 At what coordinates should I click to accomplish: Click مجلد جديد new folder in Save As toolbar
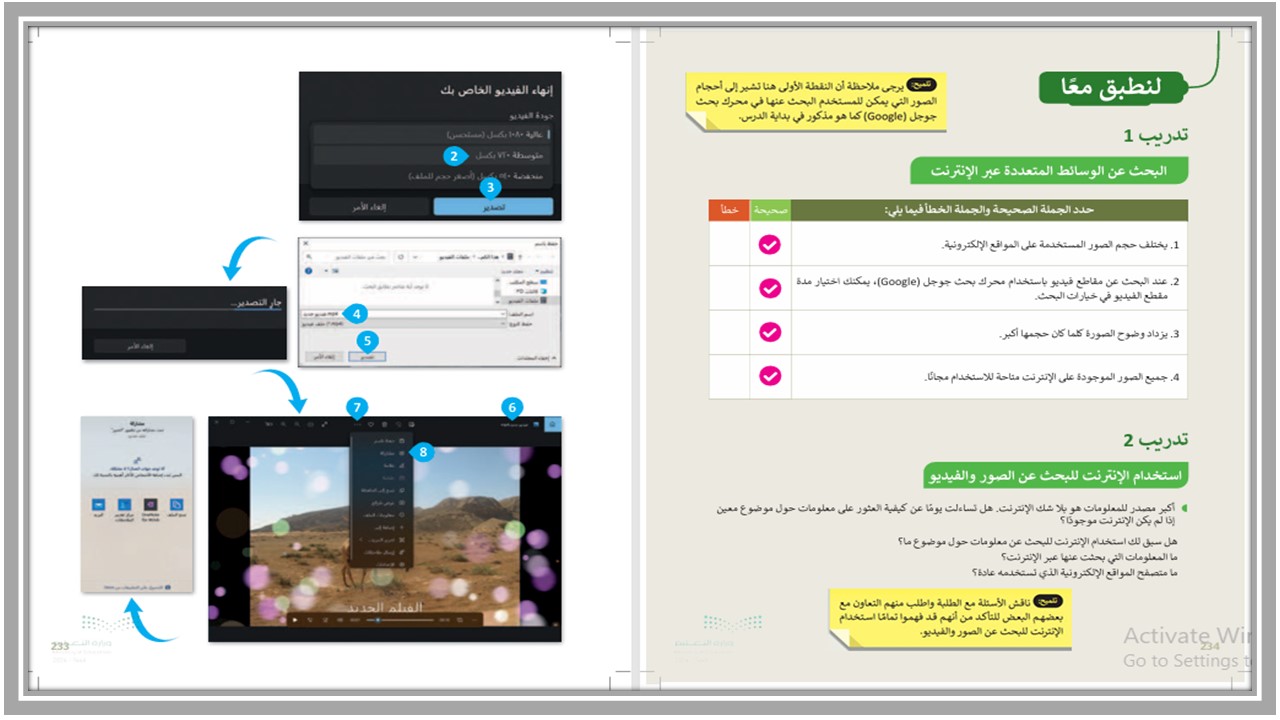[512, 271]
